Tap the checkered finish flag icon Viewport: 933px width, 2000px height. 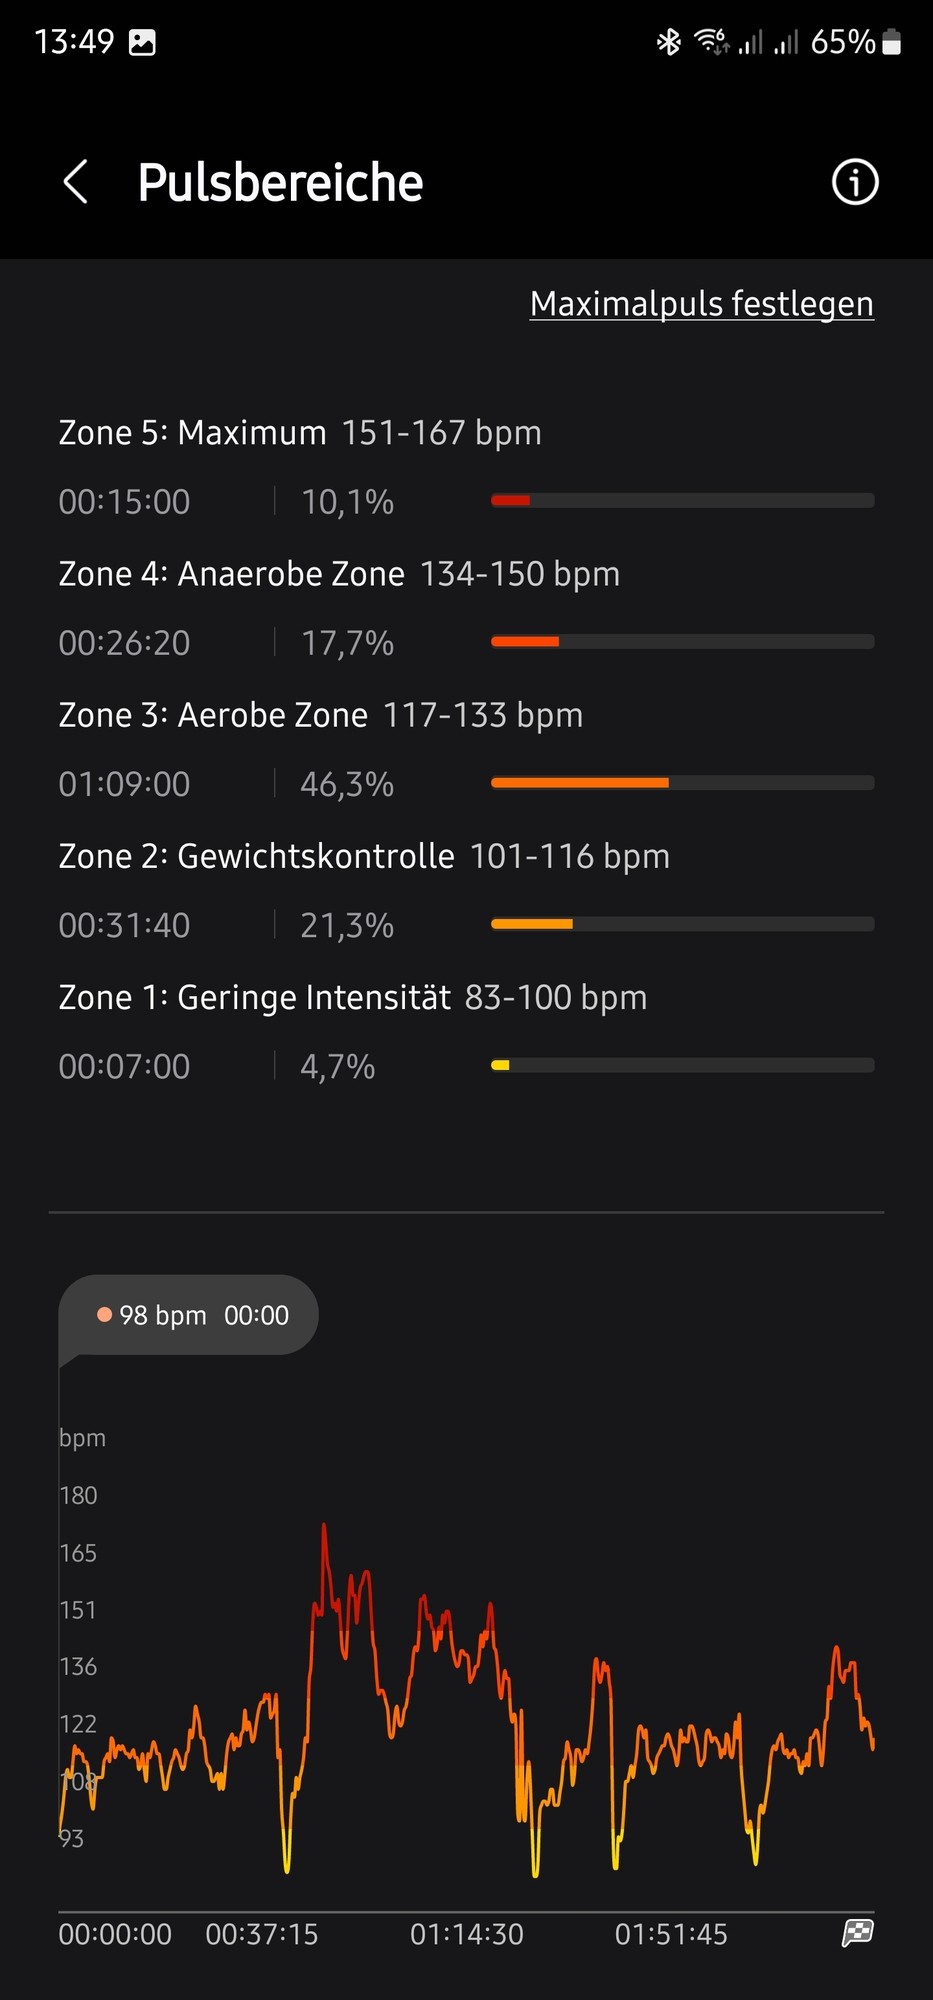coord(858,1933)
